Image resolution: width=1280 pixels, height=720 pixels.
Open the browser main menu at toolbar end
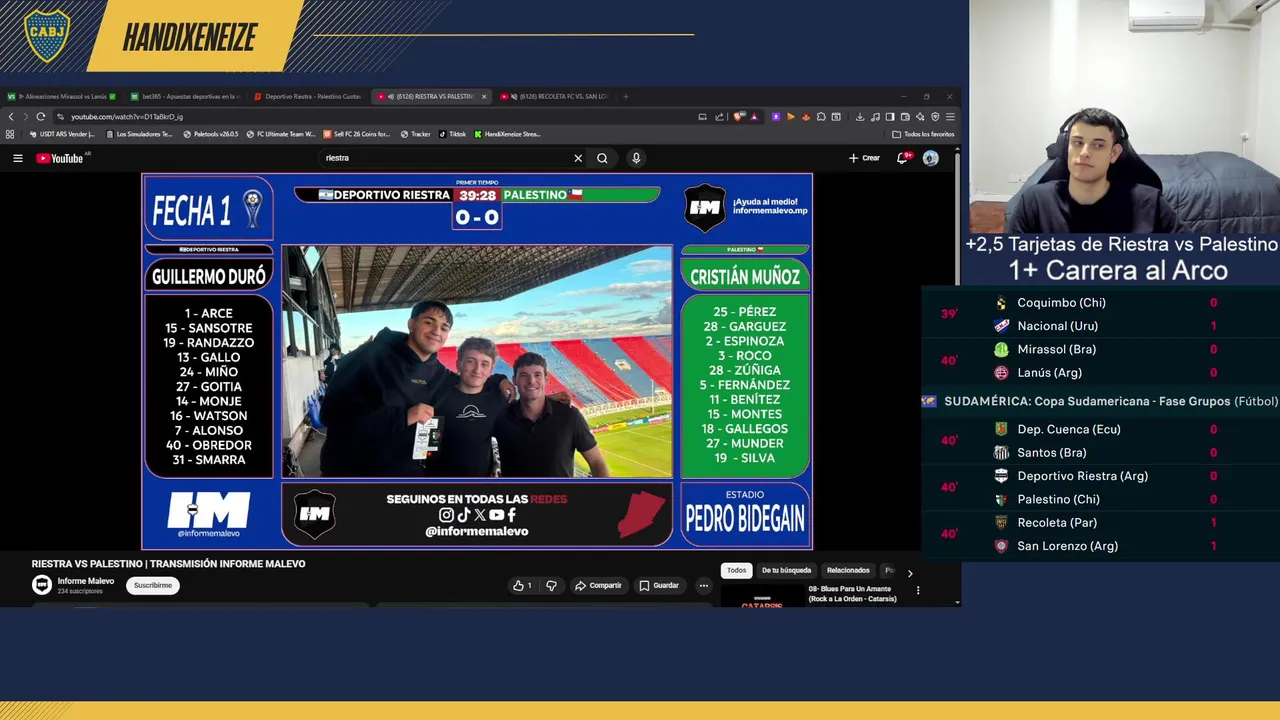[950, 116]
